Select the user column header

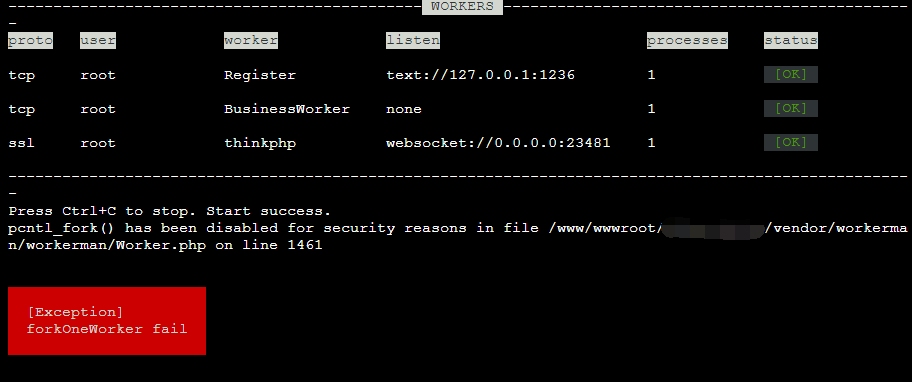tap(98, 40)
